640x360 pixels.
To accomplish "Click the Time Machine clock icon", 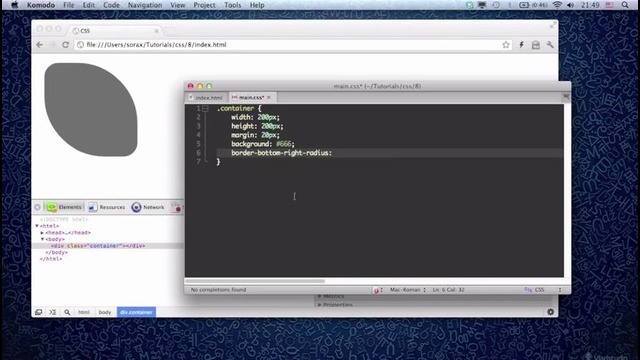I will (x=496, y=5).
